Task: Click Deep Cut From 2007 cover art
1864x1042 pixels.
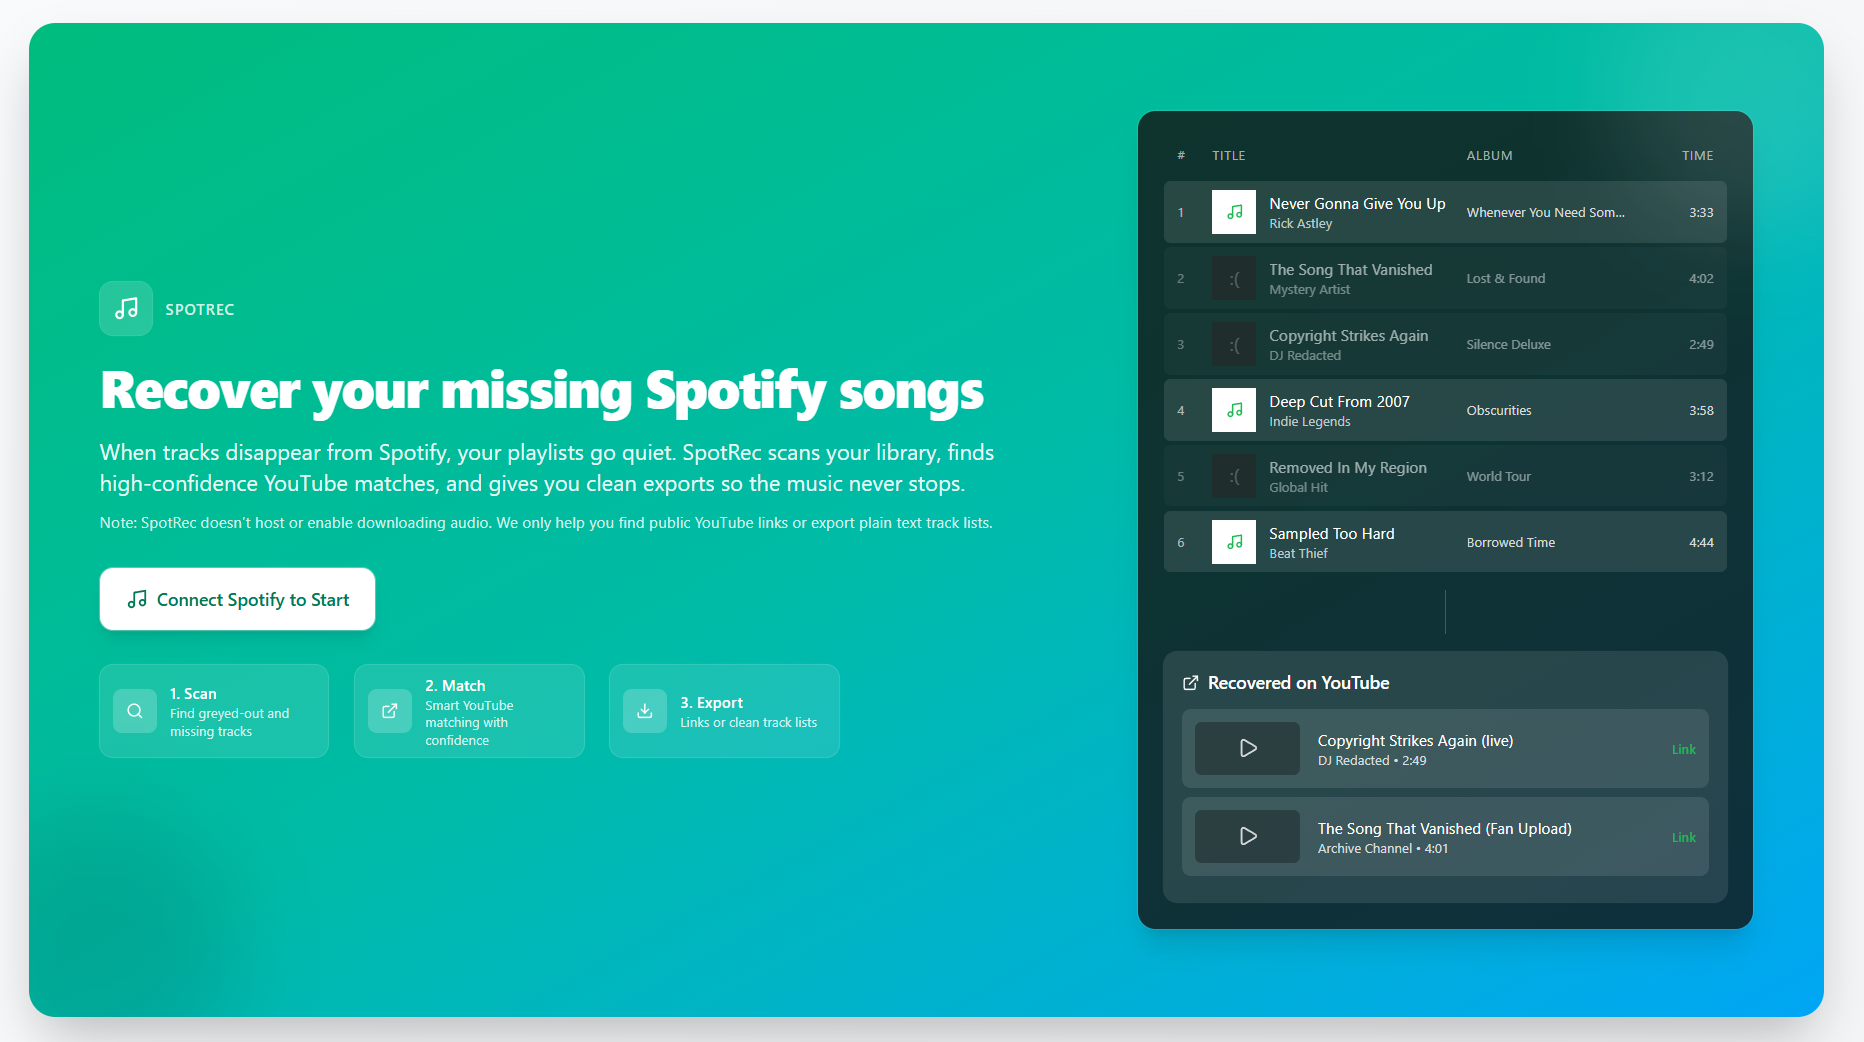Action: click(1234, 410)
